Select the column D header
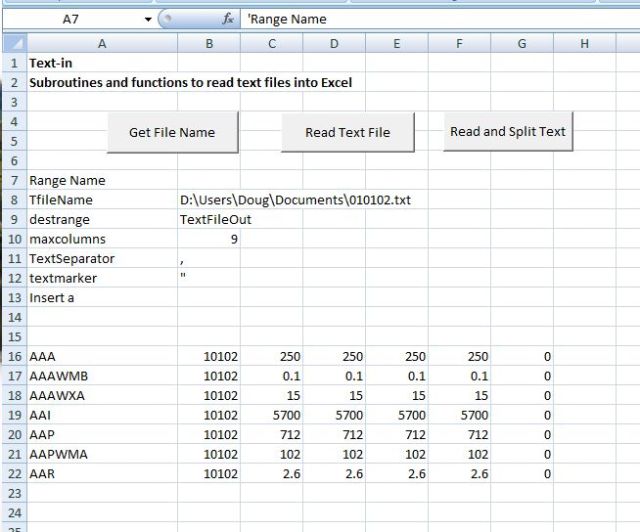Image resolution: width=640 pixels, height=532 pixels. click(334, 43)
